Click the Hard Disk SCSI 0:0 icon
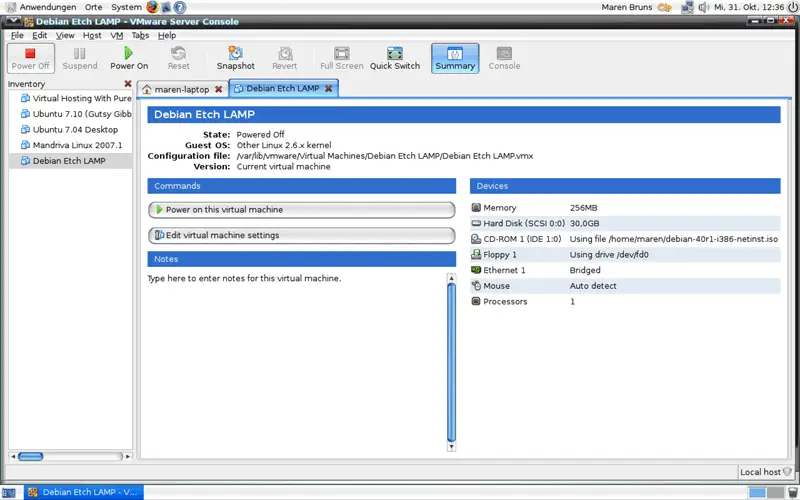Viewport: 800px width, 500px height. (476, 223)
